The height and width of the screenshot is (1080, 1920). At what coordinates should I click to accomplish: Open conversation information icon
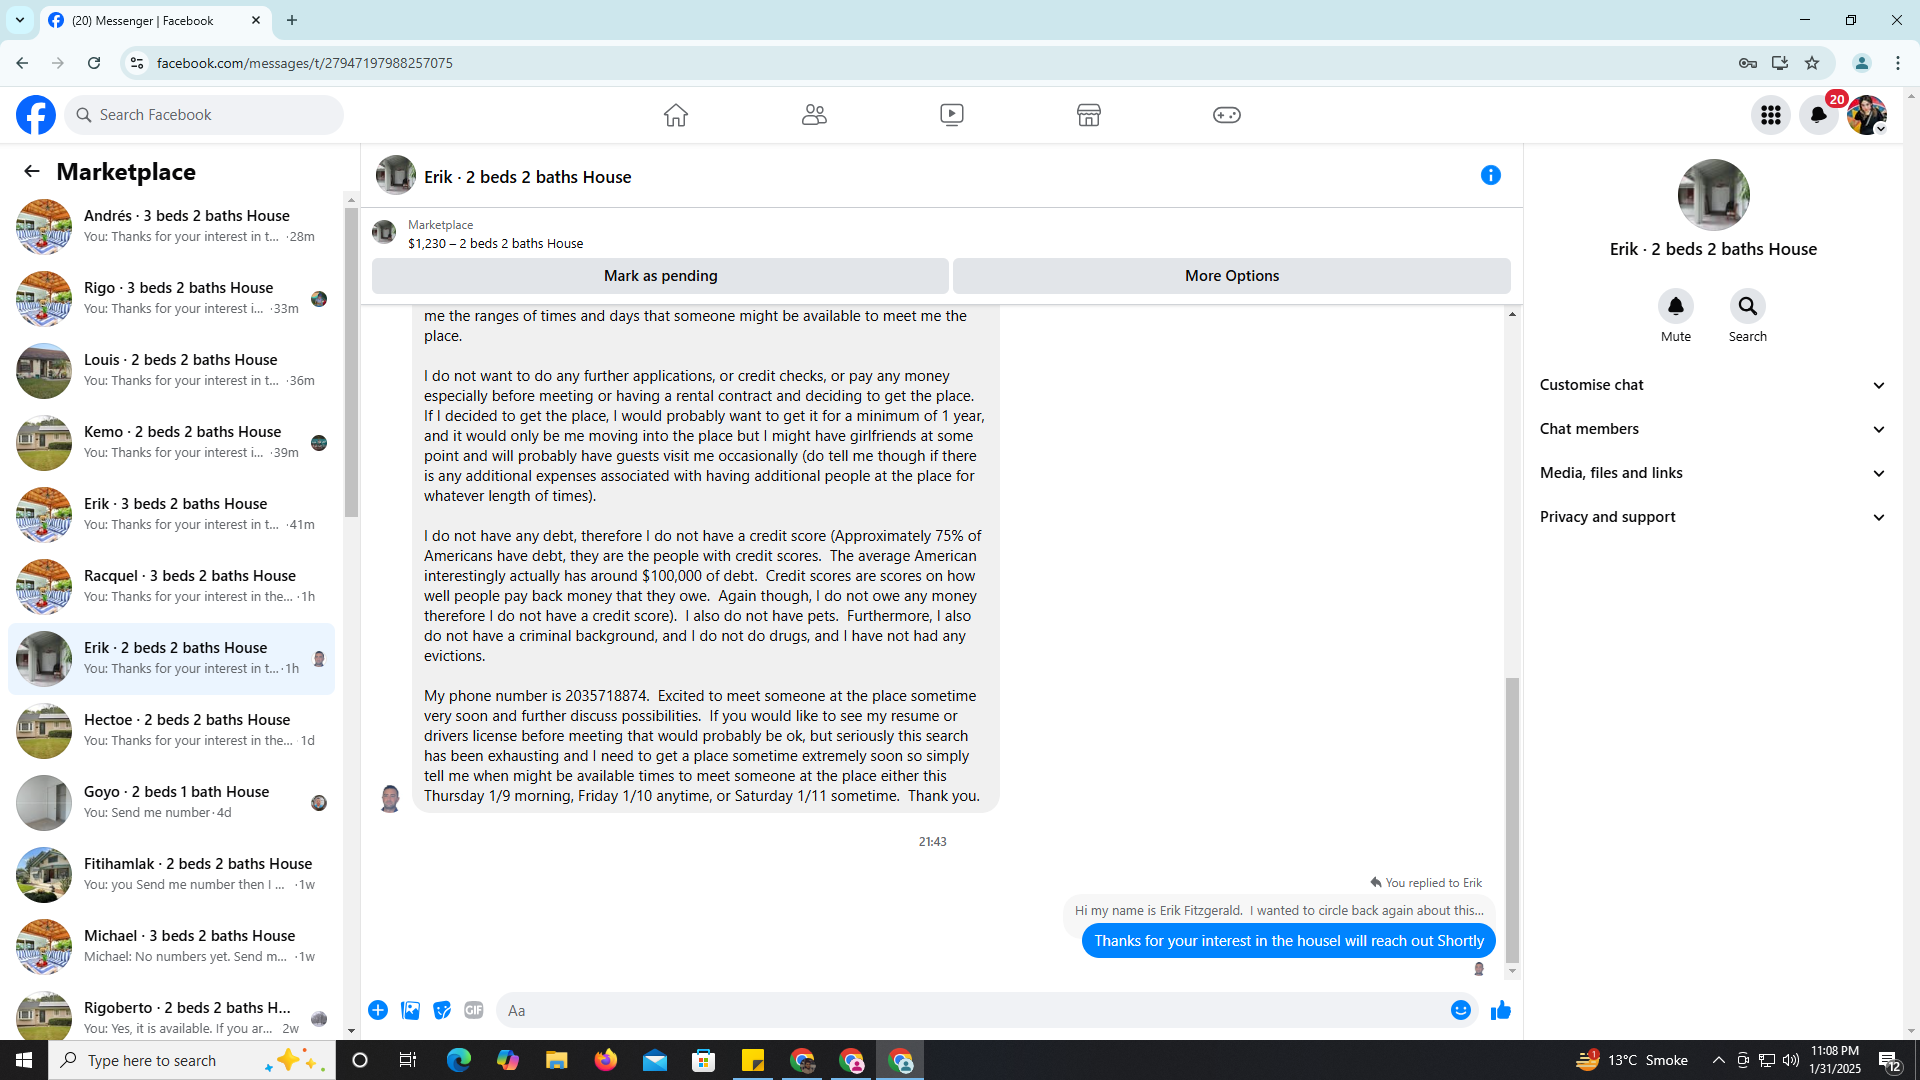(x=1491, y=175)
